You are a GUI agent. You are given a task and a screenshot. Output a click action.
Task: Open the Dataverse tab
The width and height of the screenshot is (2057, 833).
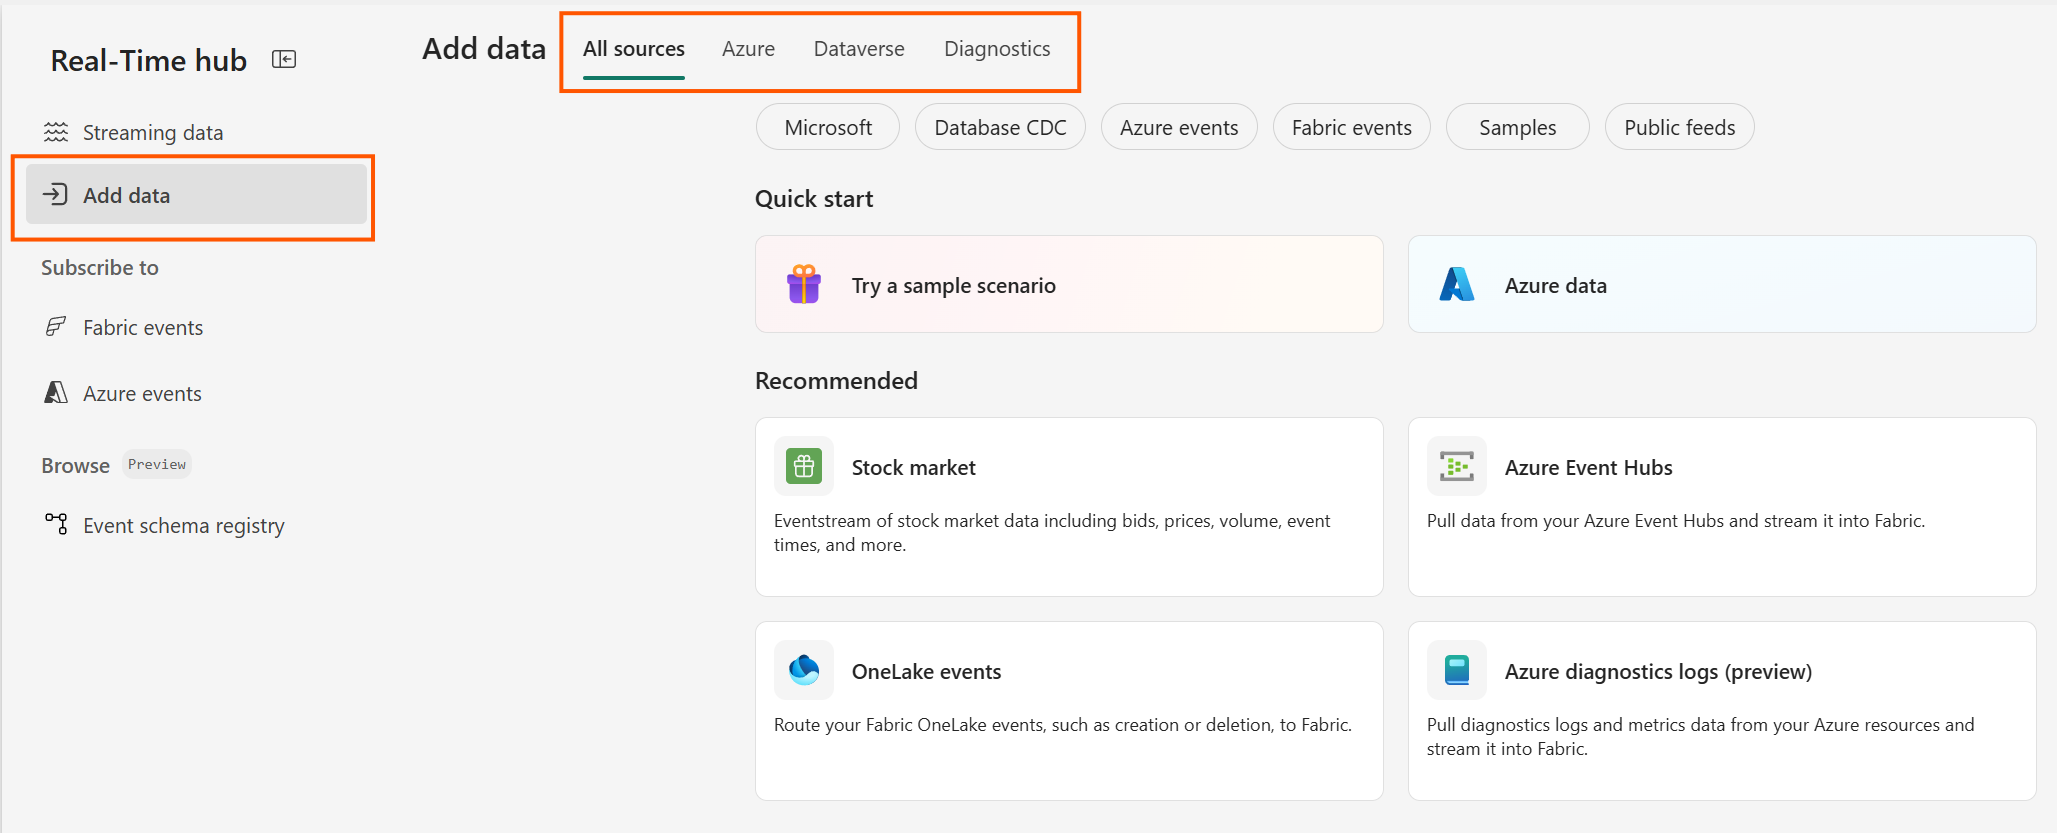point(859,49)
